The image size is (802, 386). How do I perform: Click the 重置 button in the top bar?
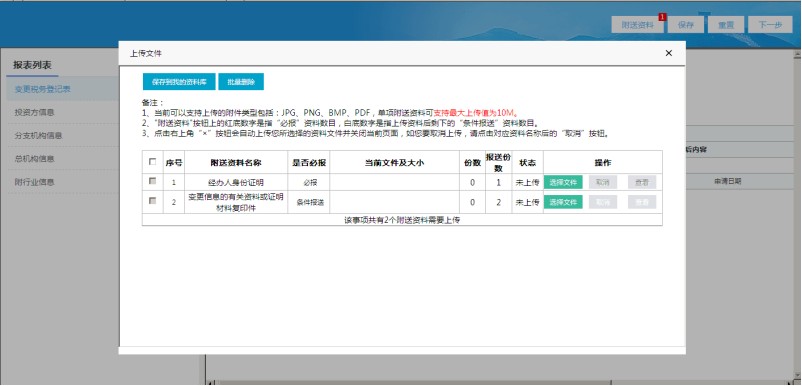(726, 25)
